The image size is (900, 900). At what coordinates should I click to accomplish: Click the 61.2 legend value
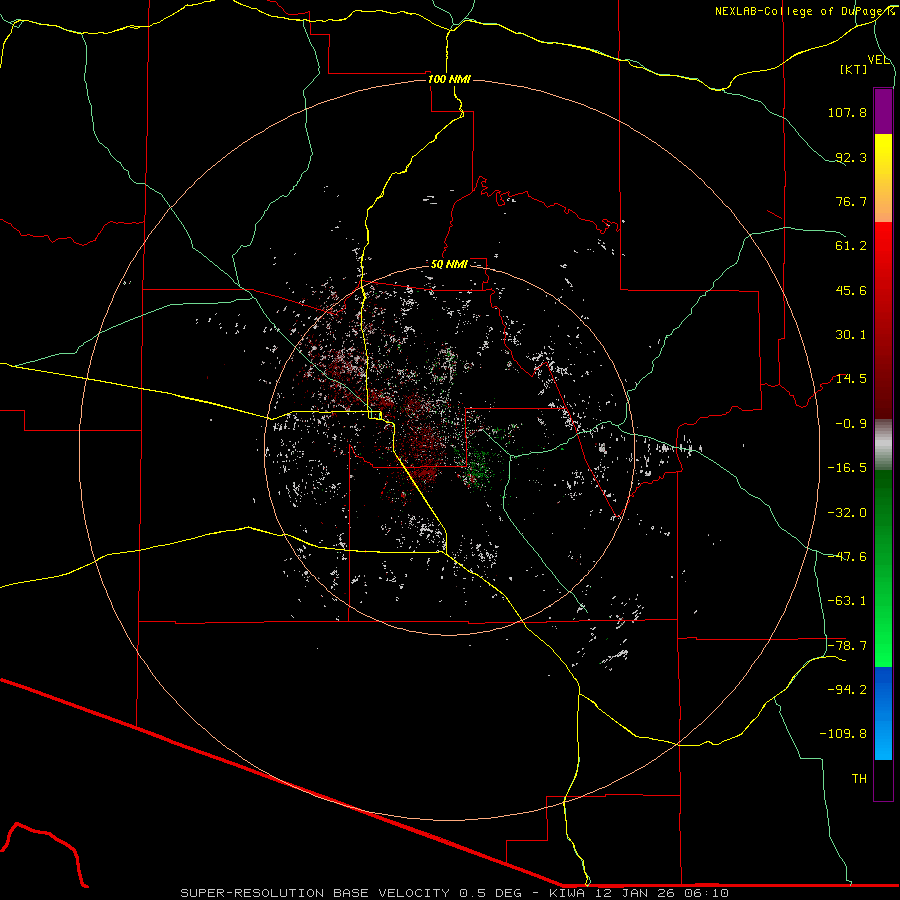coord(850,246)
